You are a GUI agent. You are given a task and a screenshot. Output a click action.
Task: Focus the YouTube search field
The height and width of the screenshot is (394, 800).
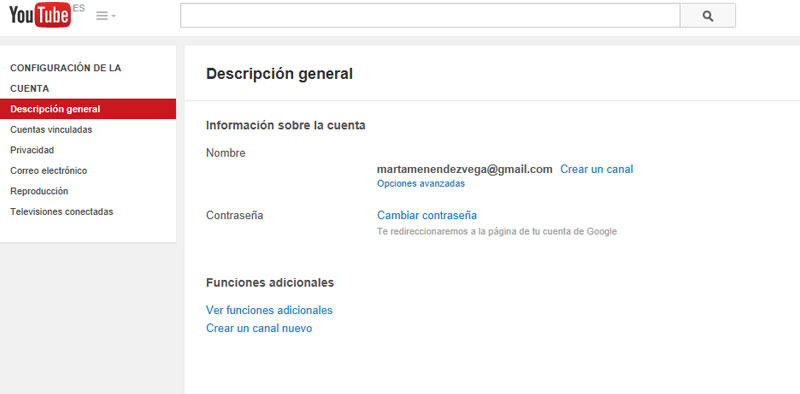(430, 16)
